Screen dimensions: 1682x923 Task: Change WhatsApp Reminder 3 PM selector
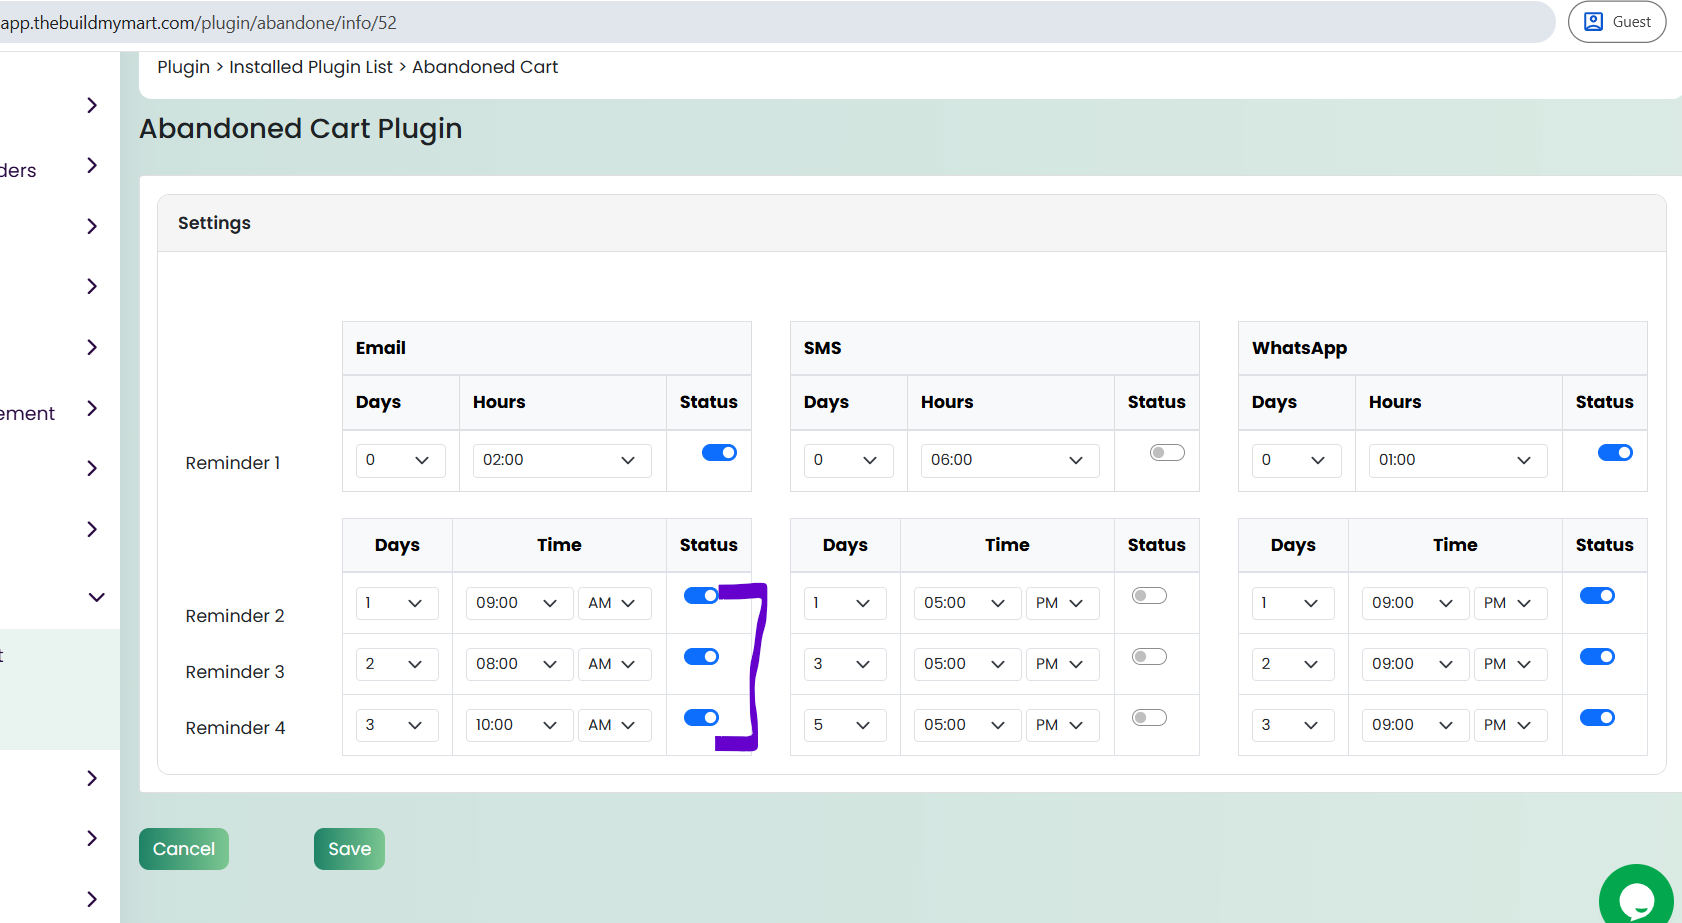click(1510, 664)
